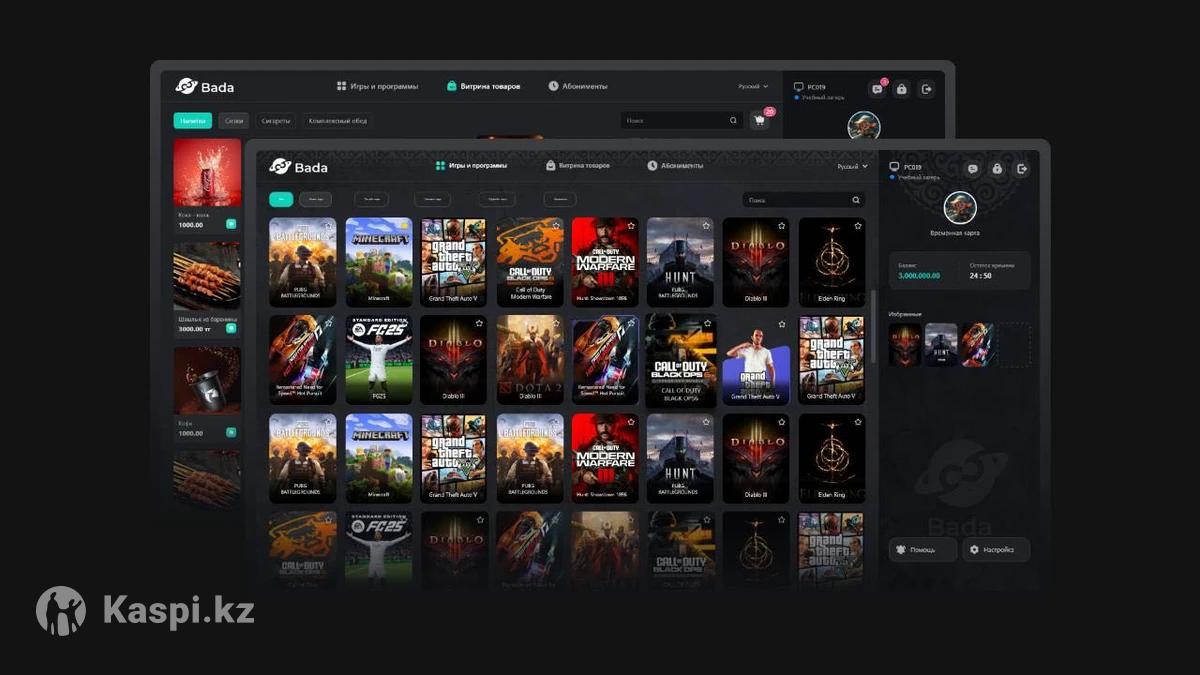Click the lock screen padlock icon

[997, 169]
